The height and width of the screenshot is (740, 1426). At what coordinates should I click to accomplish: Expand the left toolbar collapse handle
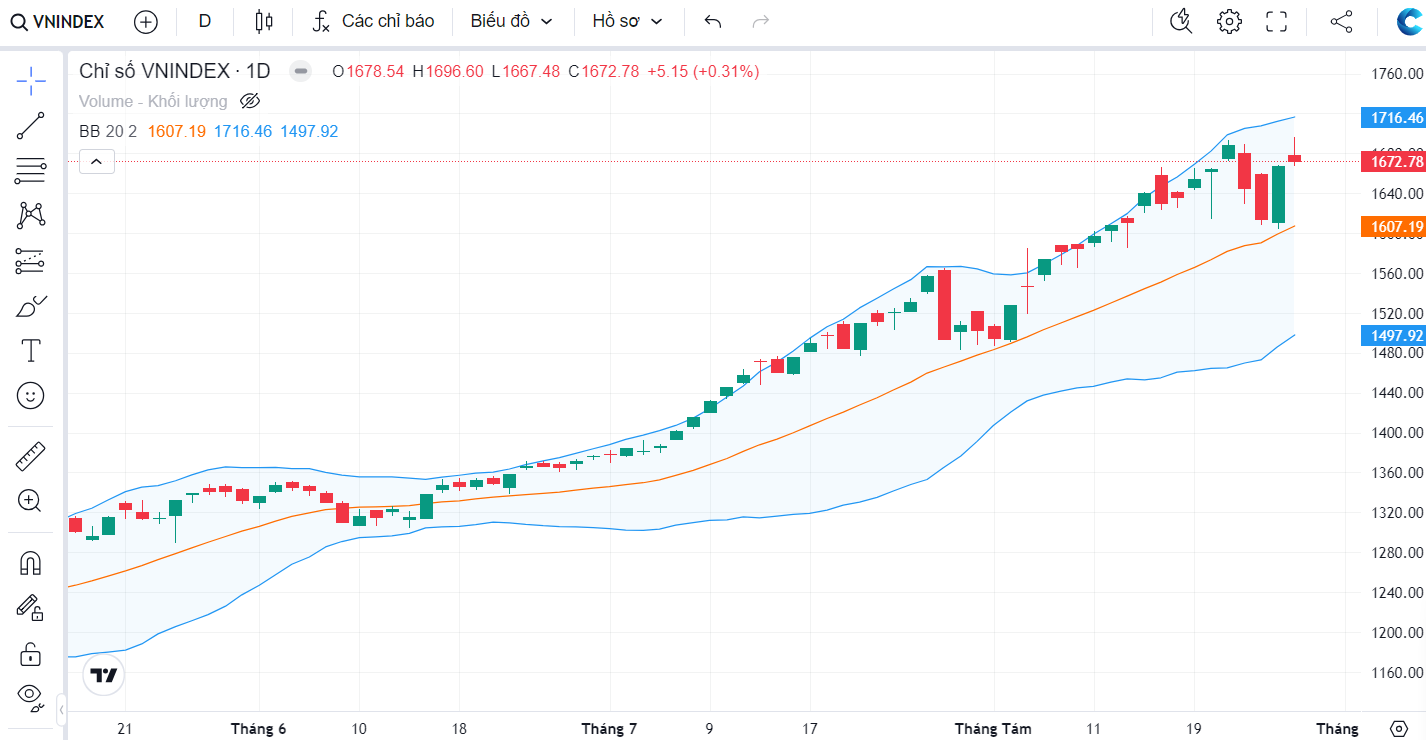61,710
